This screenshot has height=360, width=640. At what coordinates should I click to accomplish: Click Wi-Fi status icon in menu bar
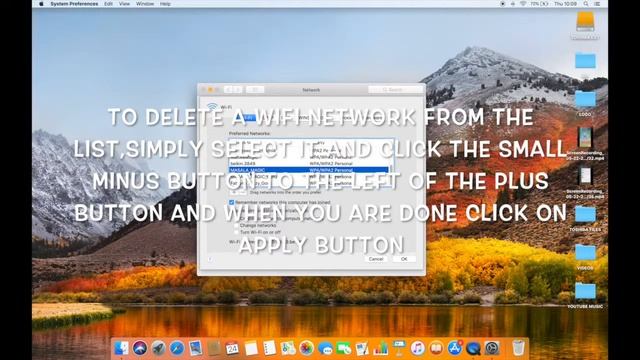point(523,4)
